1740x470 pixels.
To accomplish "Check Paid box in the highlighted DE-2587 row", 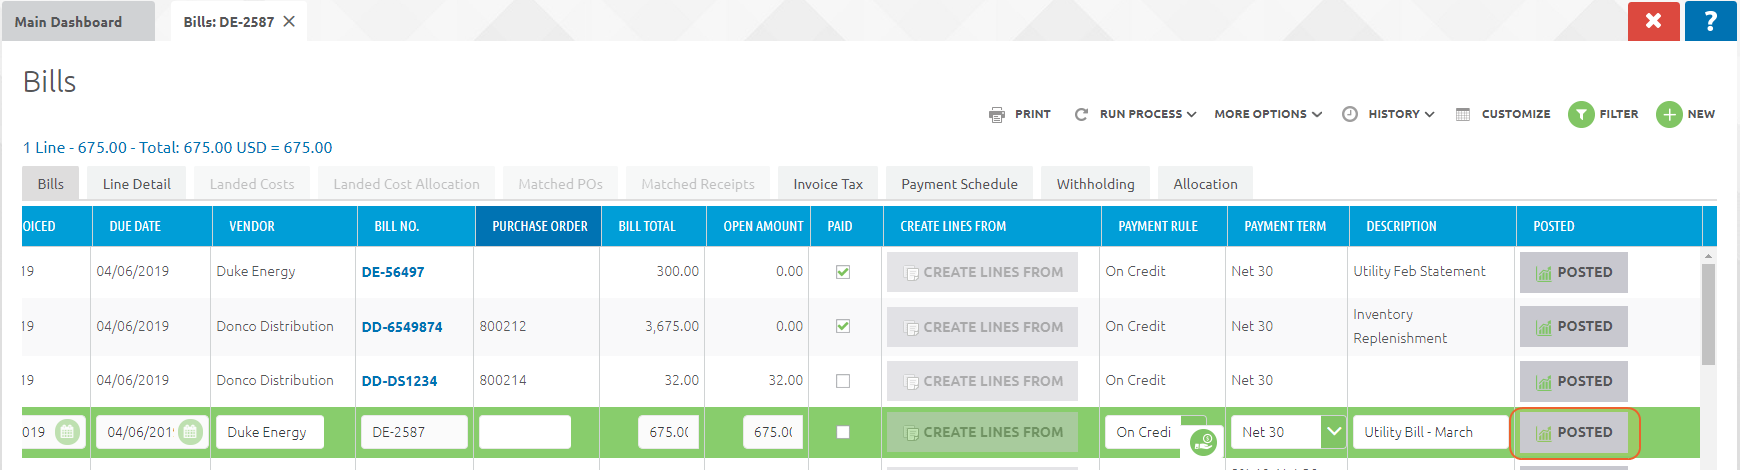I will tap(843, 432).
